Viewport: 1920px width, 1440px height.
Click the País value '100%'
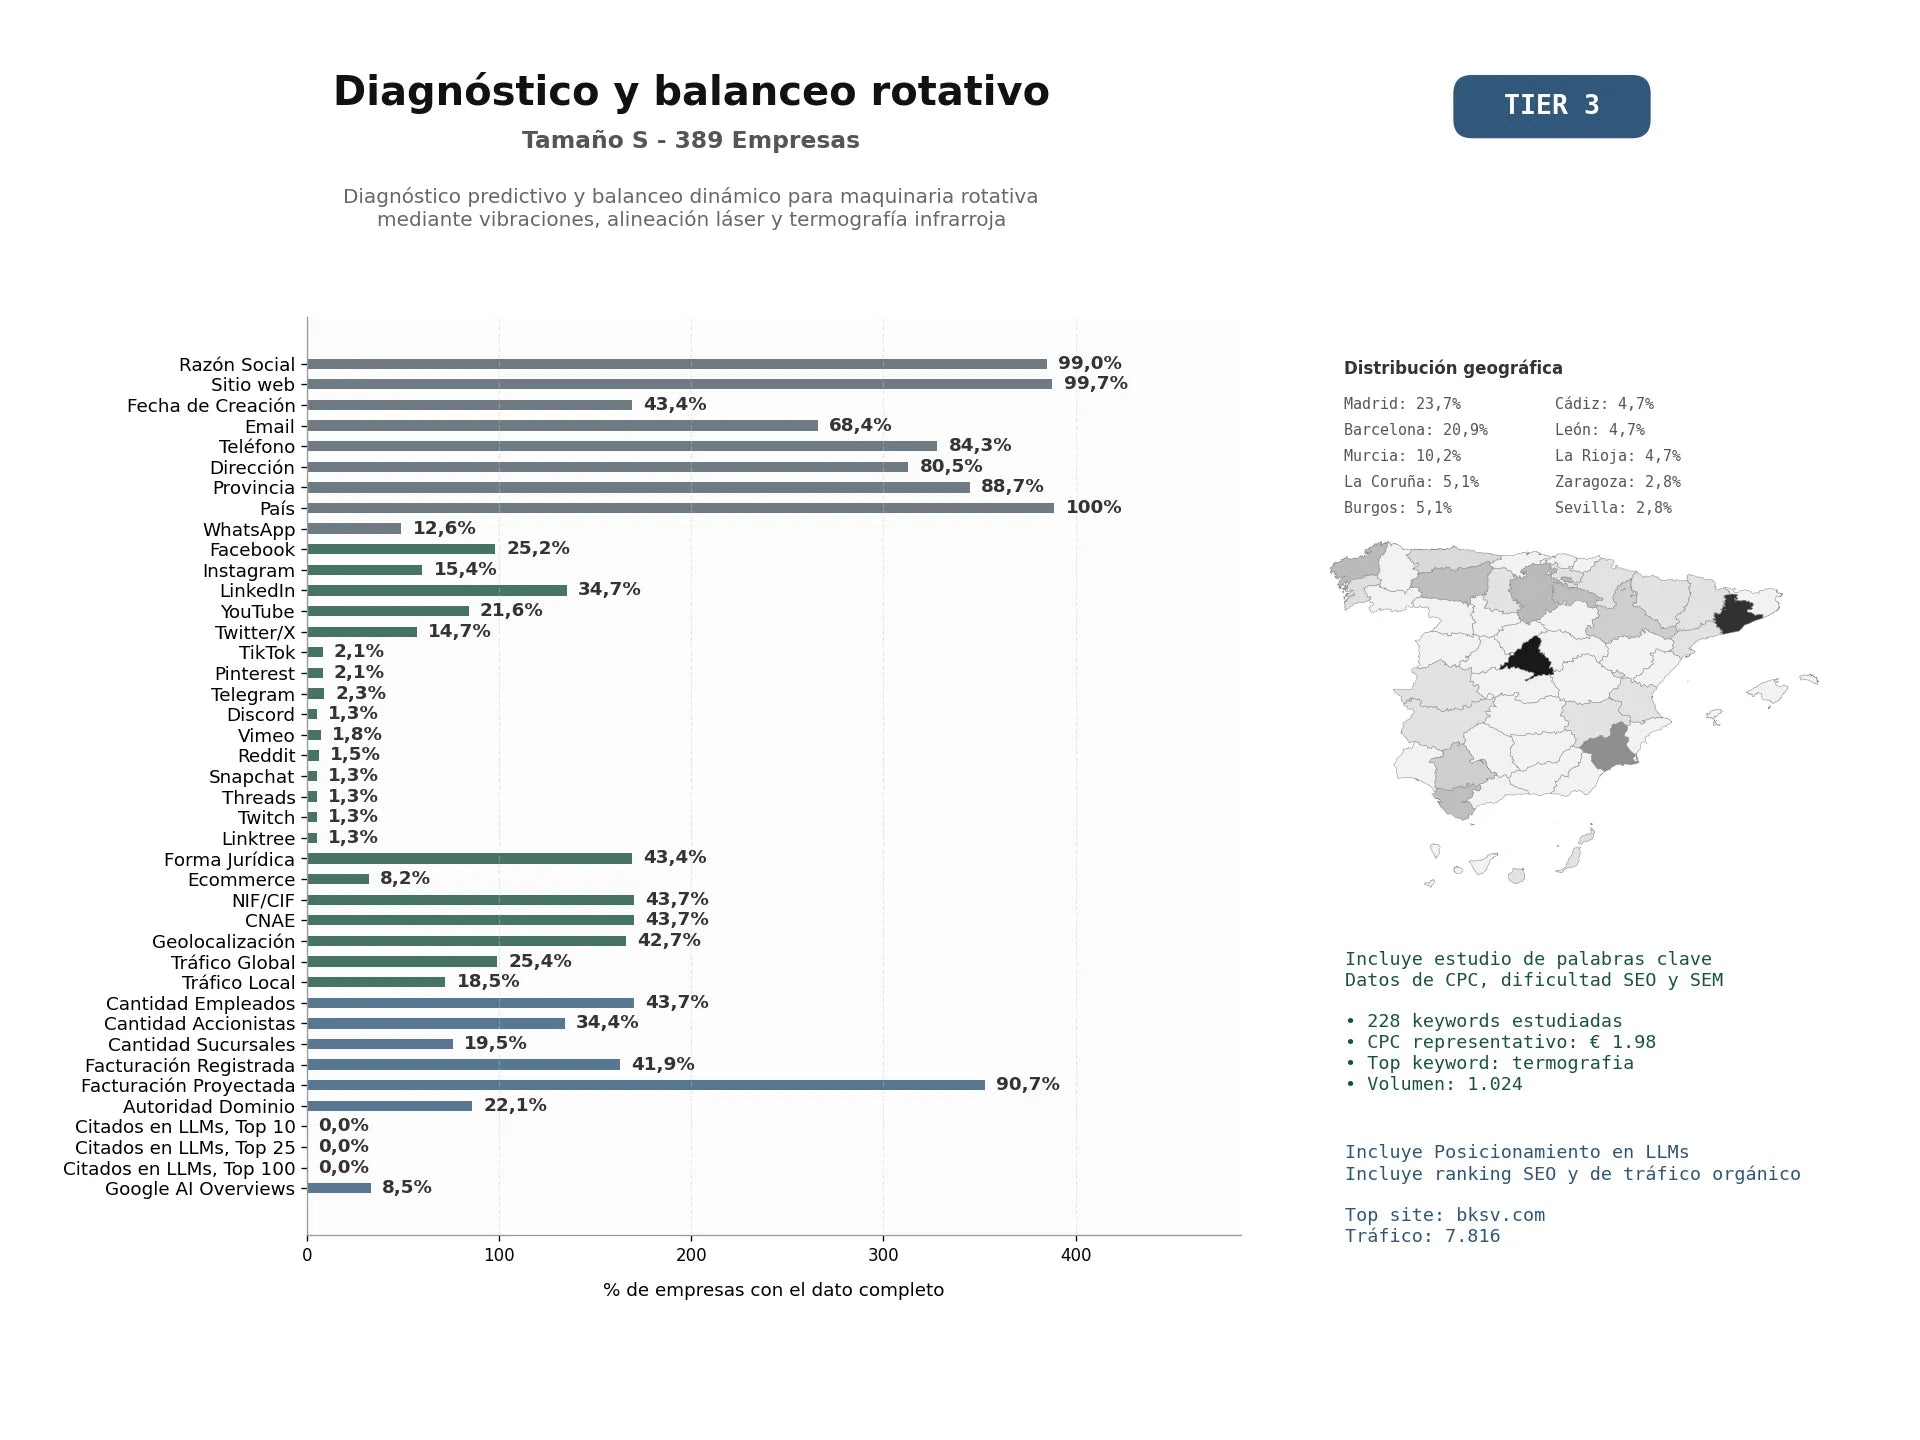[x=1094, y=507]
